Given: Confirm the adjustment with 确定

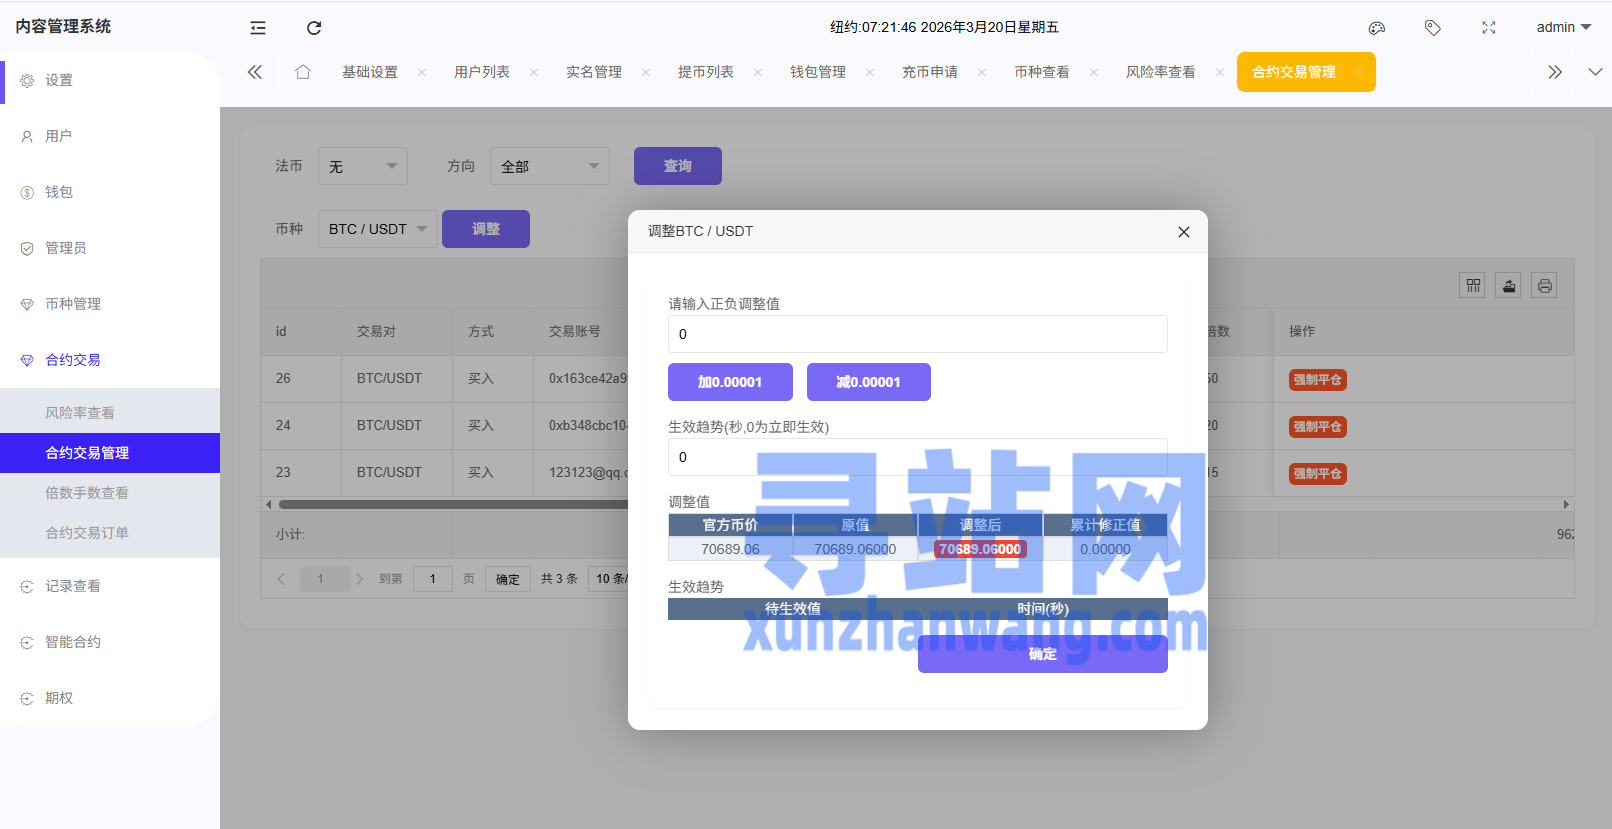Looking at the screenshot, I should (1042, 654).
